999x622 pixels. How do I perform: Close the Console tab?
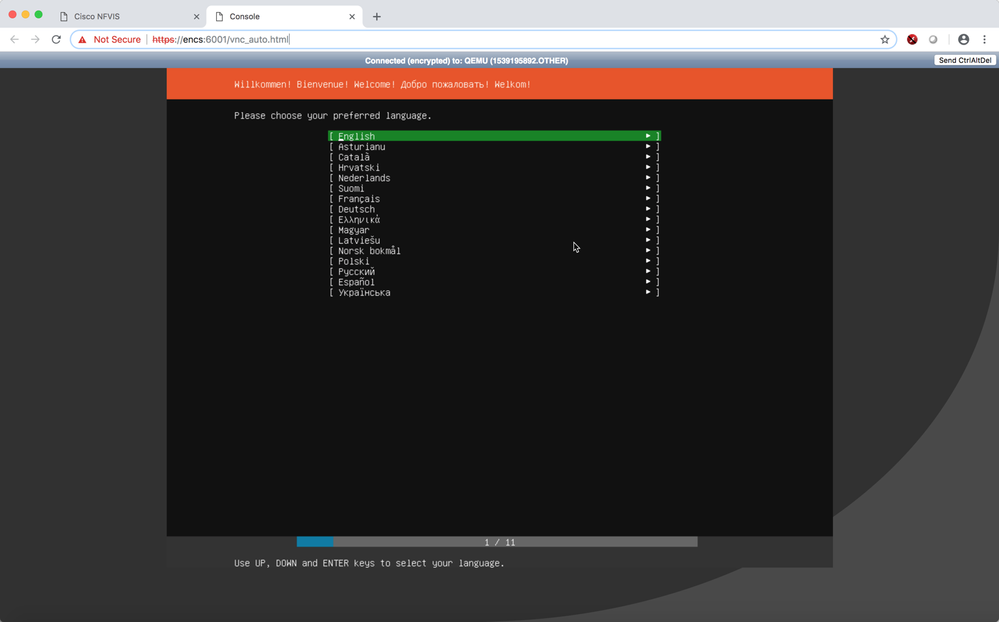pos(352,17)
